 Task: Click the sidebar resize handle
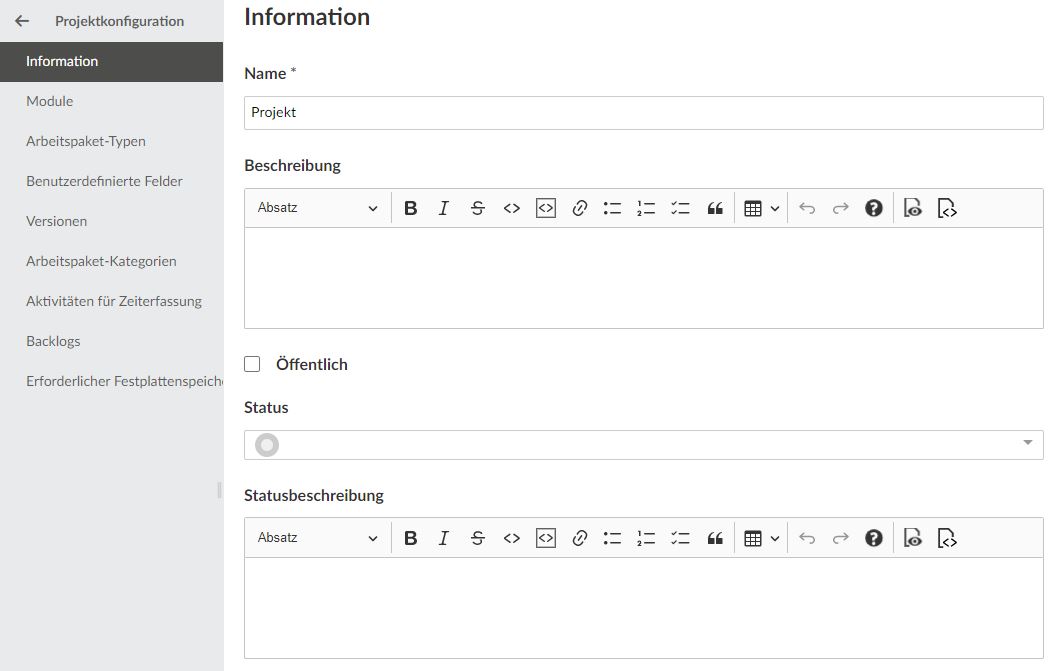(219, 490)
